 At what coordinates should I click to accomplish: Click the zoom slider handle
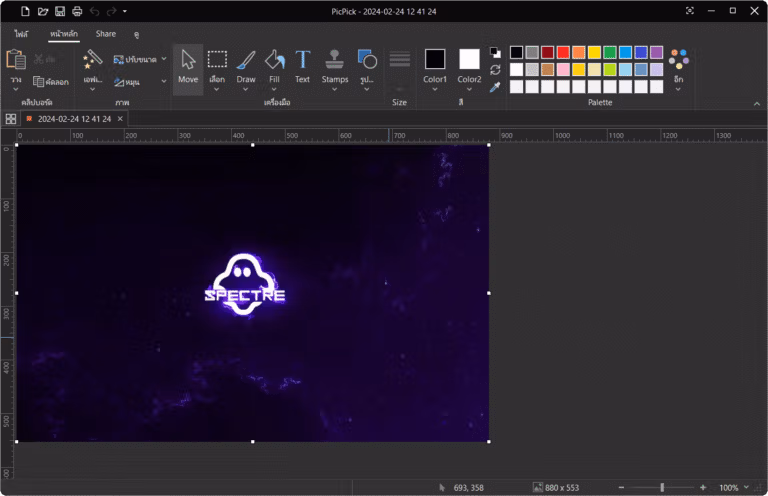point(662,487)
